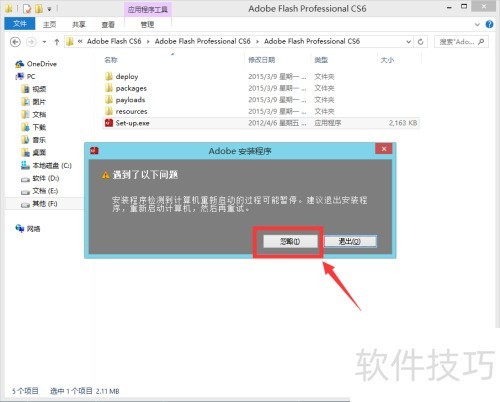Click the deploy folder icon
Viewport: 500px width, 402px height.
109,76
